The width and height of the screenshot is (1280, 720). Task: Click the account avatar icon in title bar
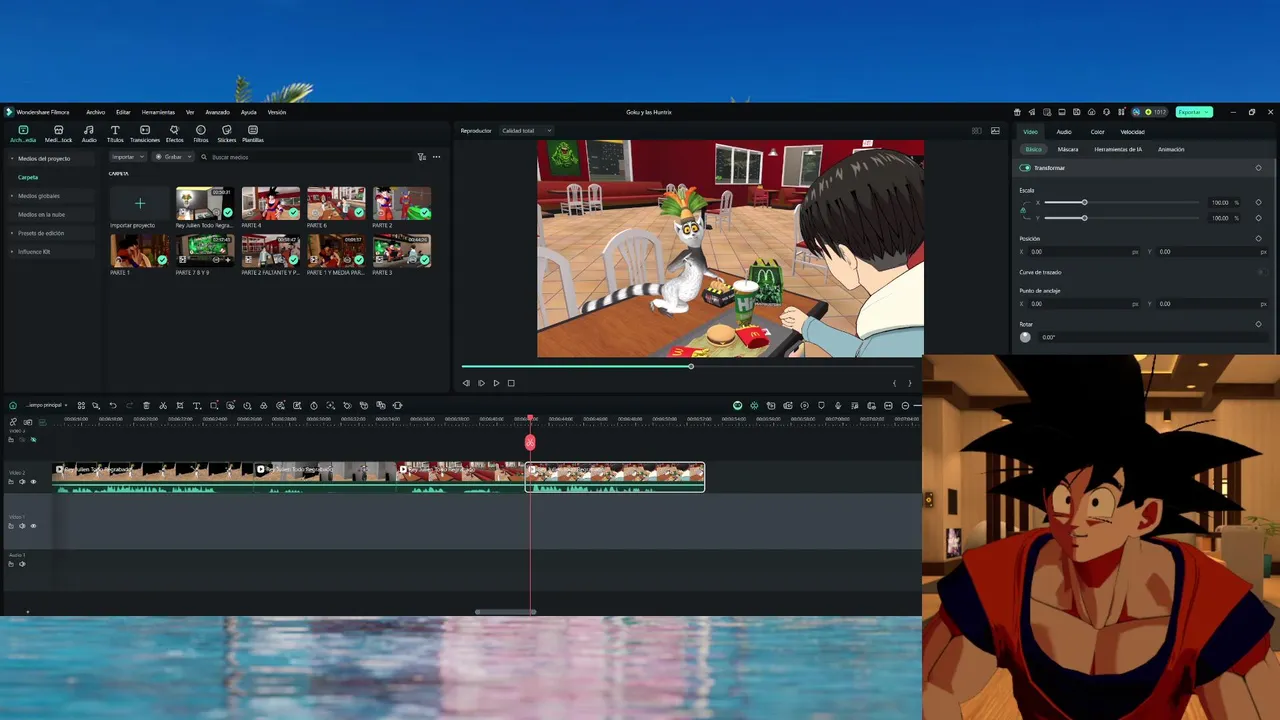click(1136, 112)
